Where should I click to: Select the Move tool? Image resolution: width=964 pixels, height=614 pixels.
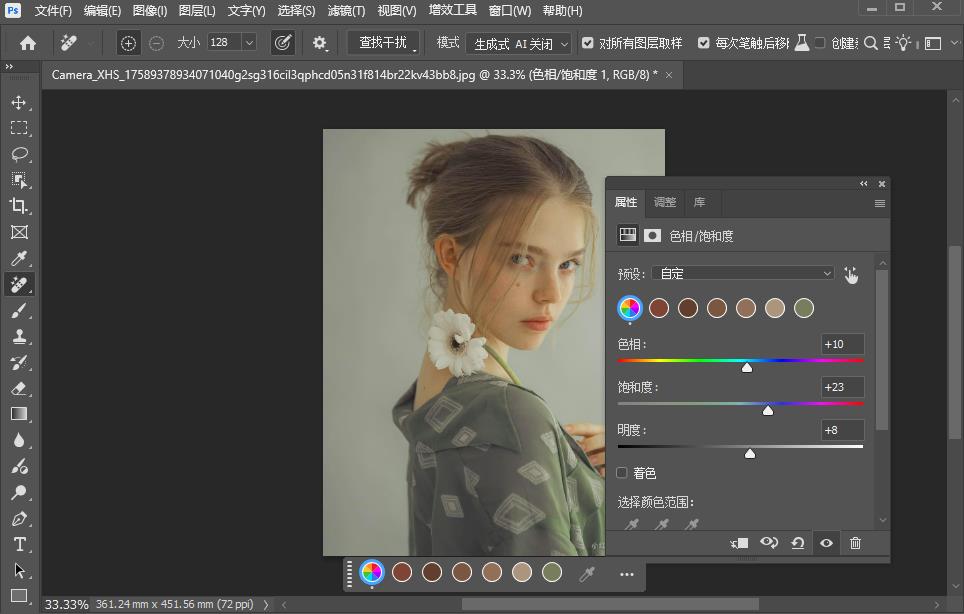click(19, 102)
